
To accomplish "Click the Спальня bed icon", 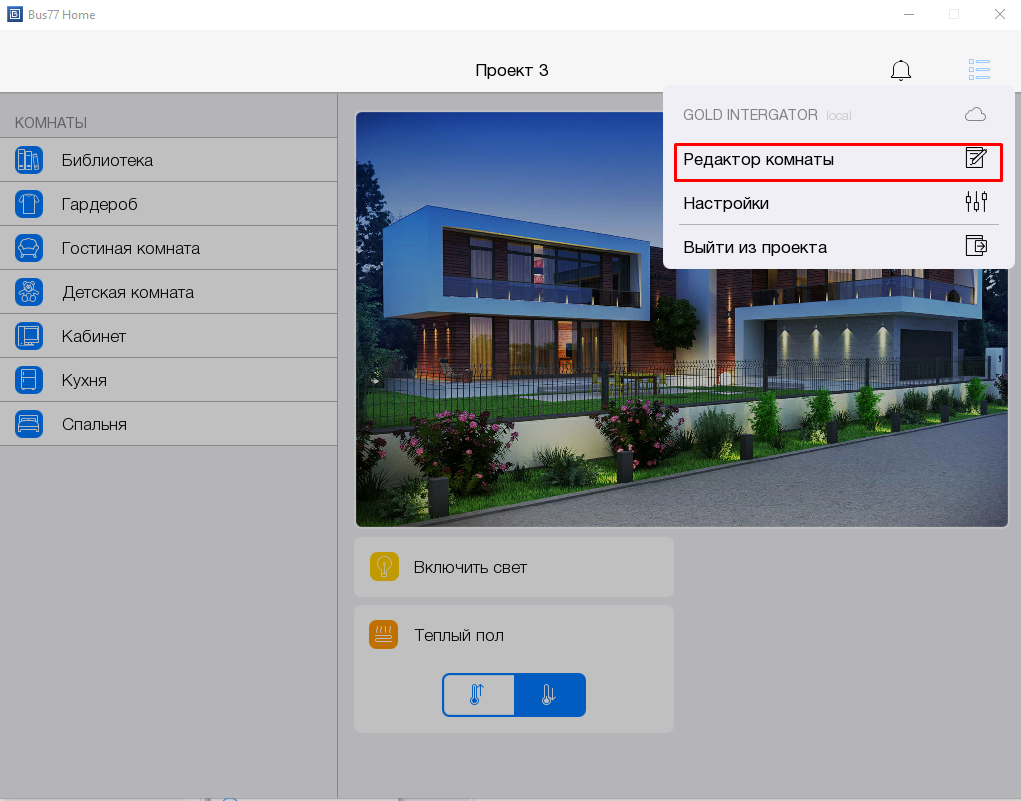I will click(x=29, y=424).
